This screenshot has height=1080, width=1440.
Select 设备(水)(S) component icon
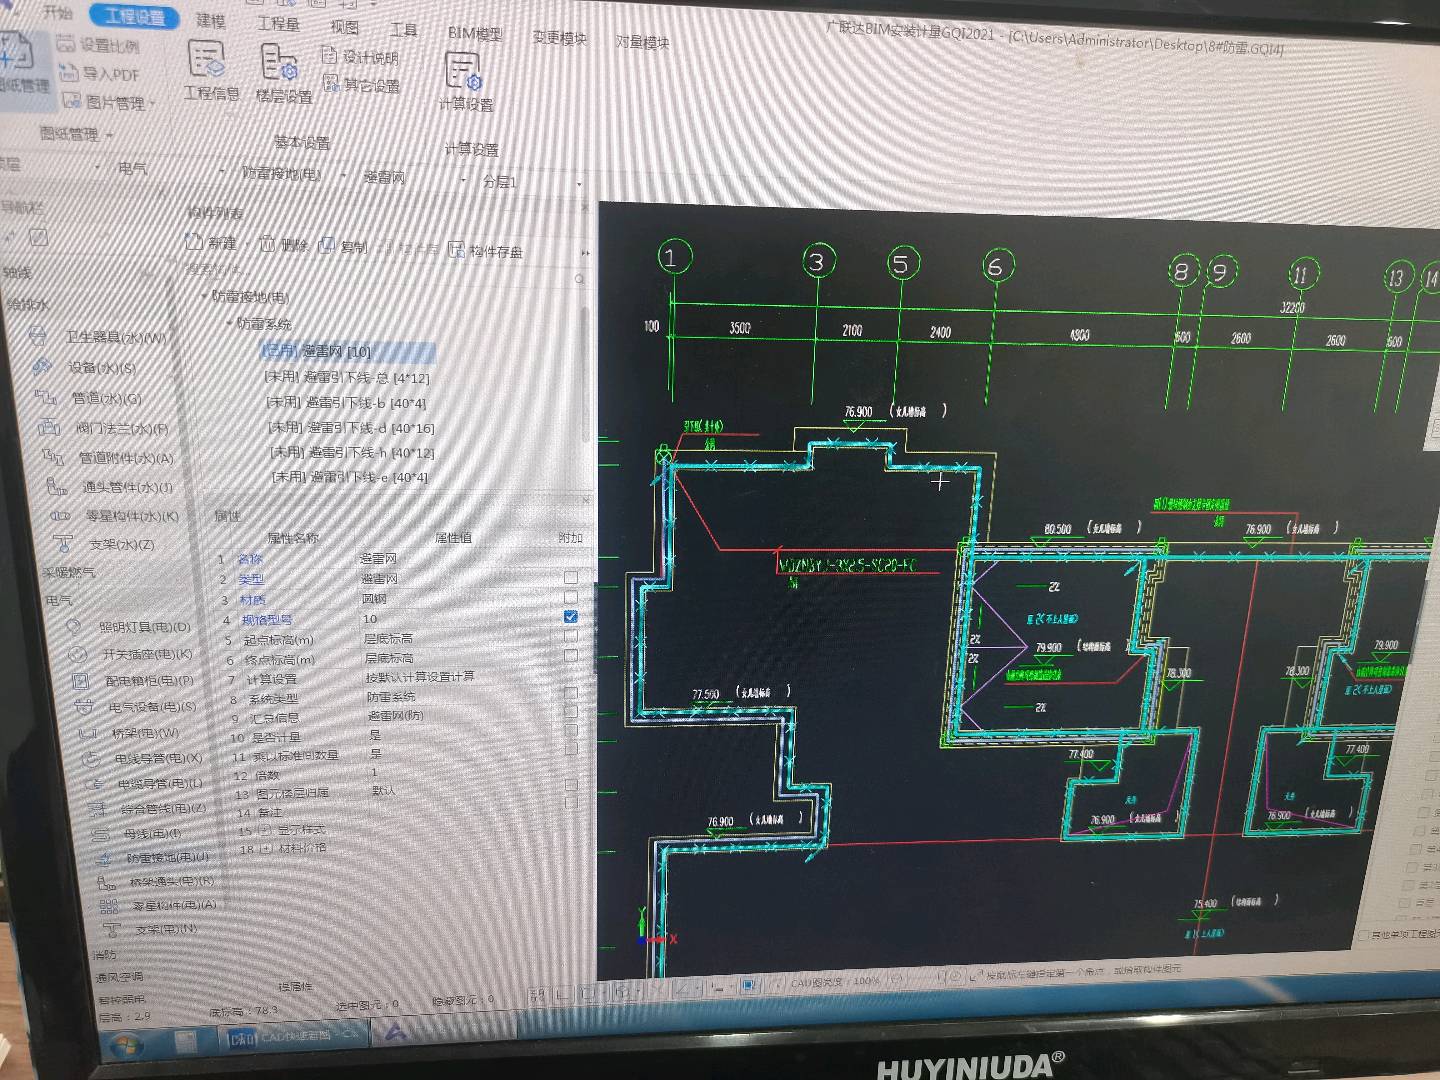41,366
